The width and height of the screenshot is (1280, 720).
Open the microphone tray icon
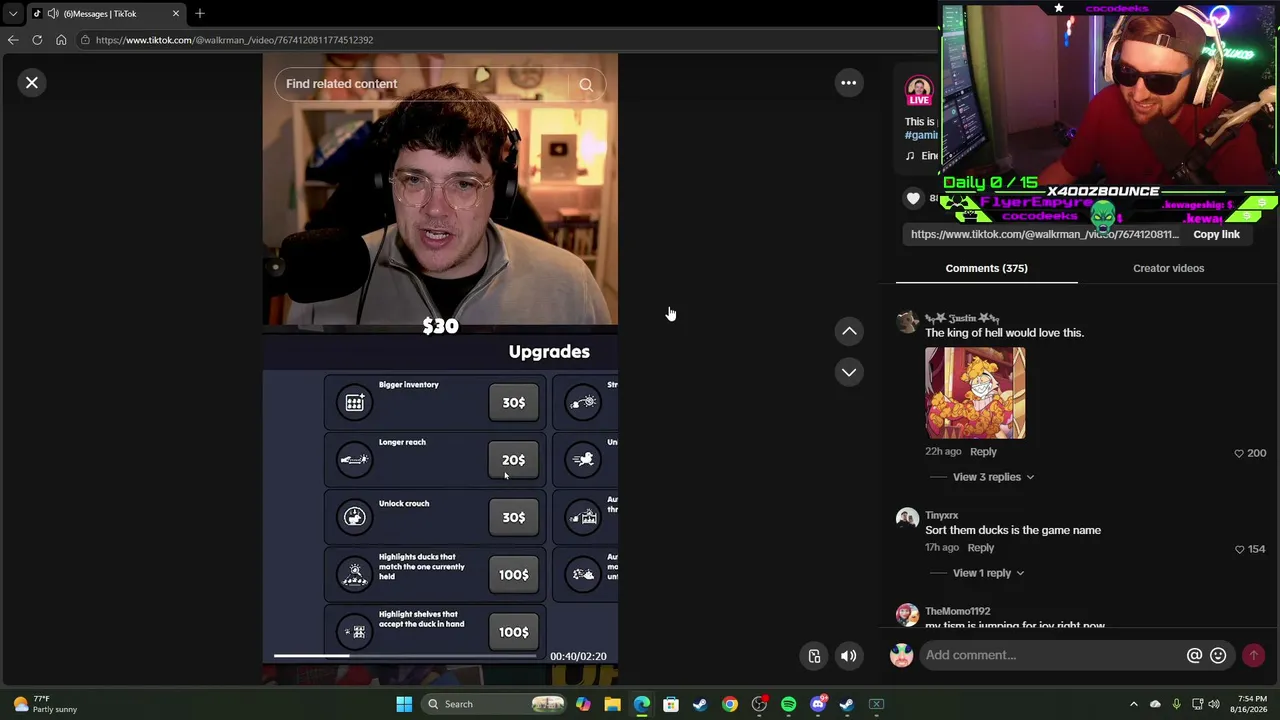1176,704
